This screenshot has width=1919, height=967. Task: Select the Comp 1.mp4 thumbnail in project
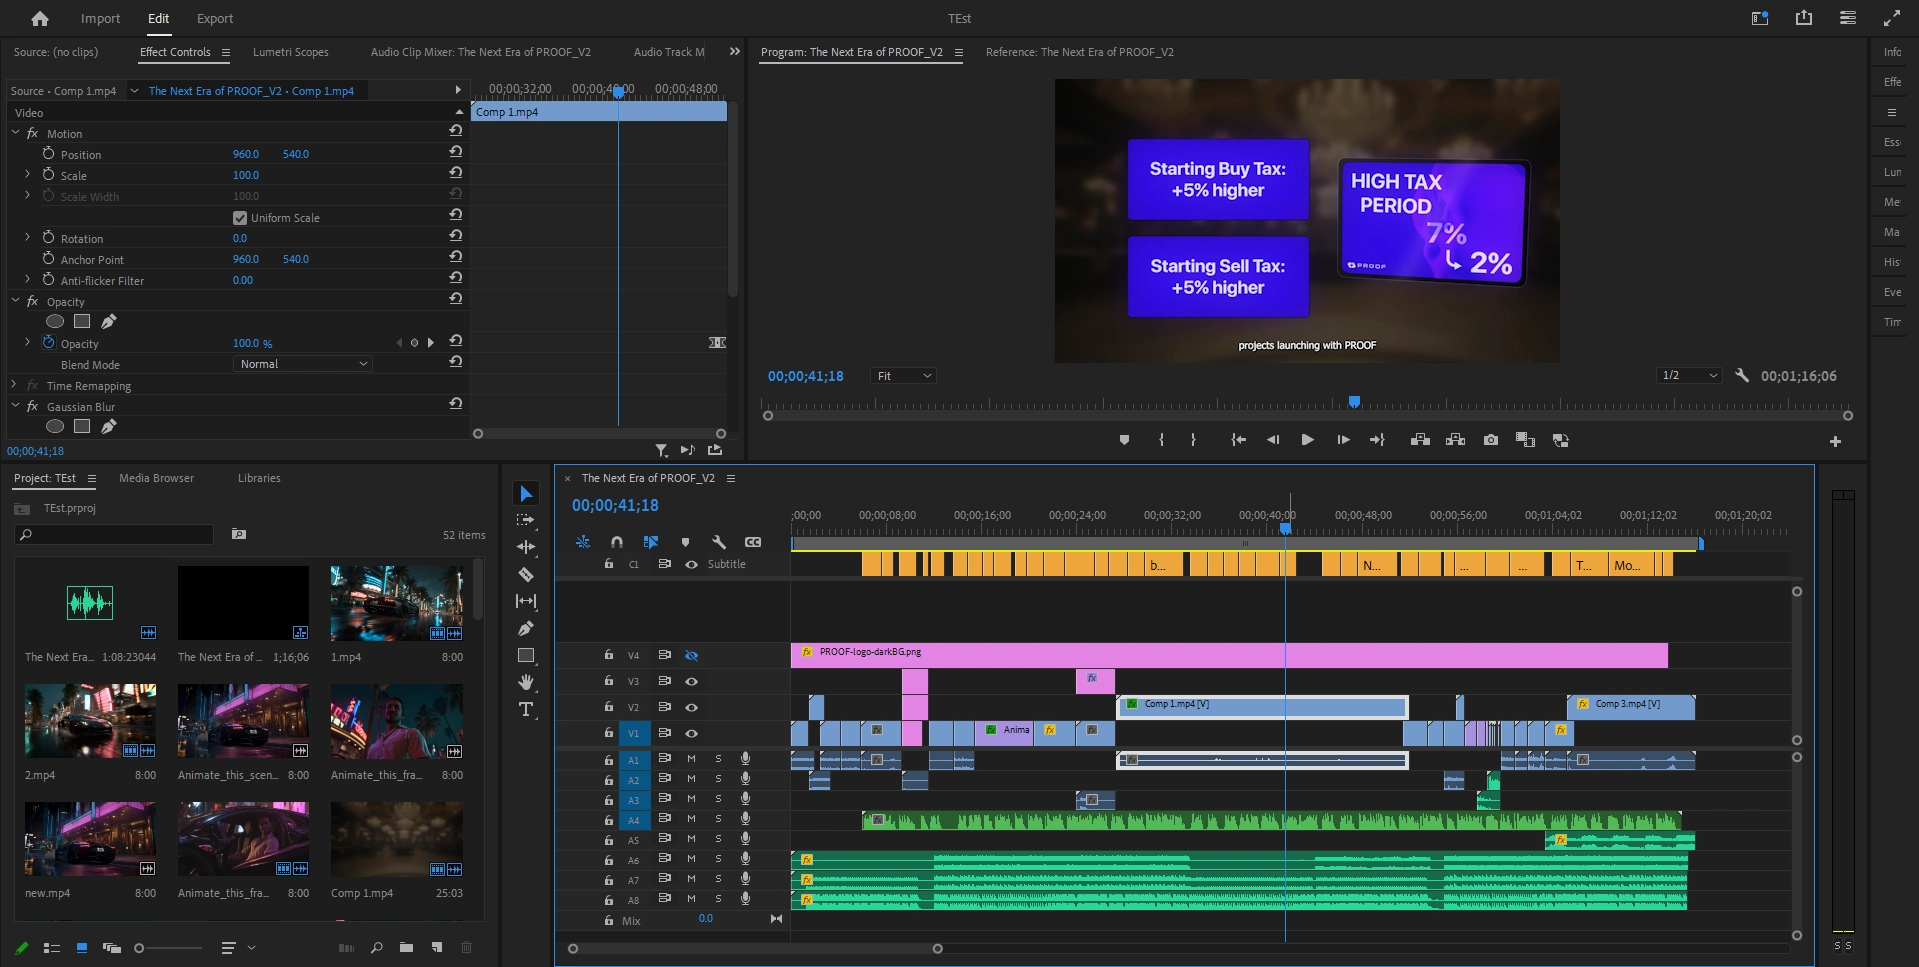tap(396, 839)
